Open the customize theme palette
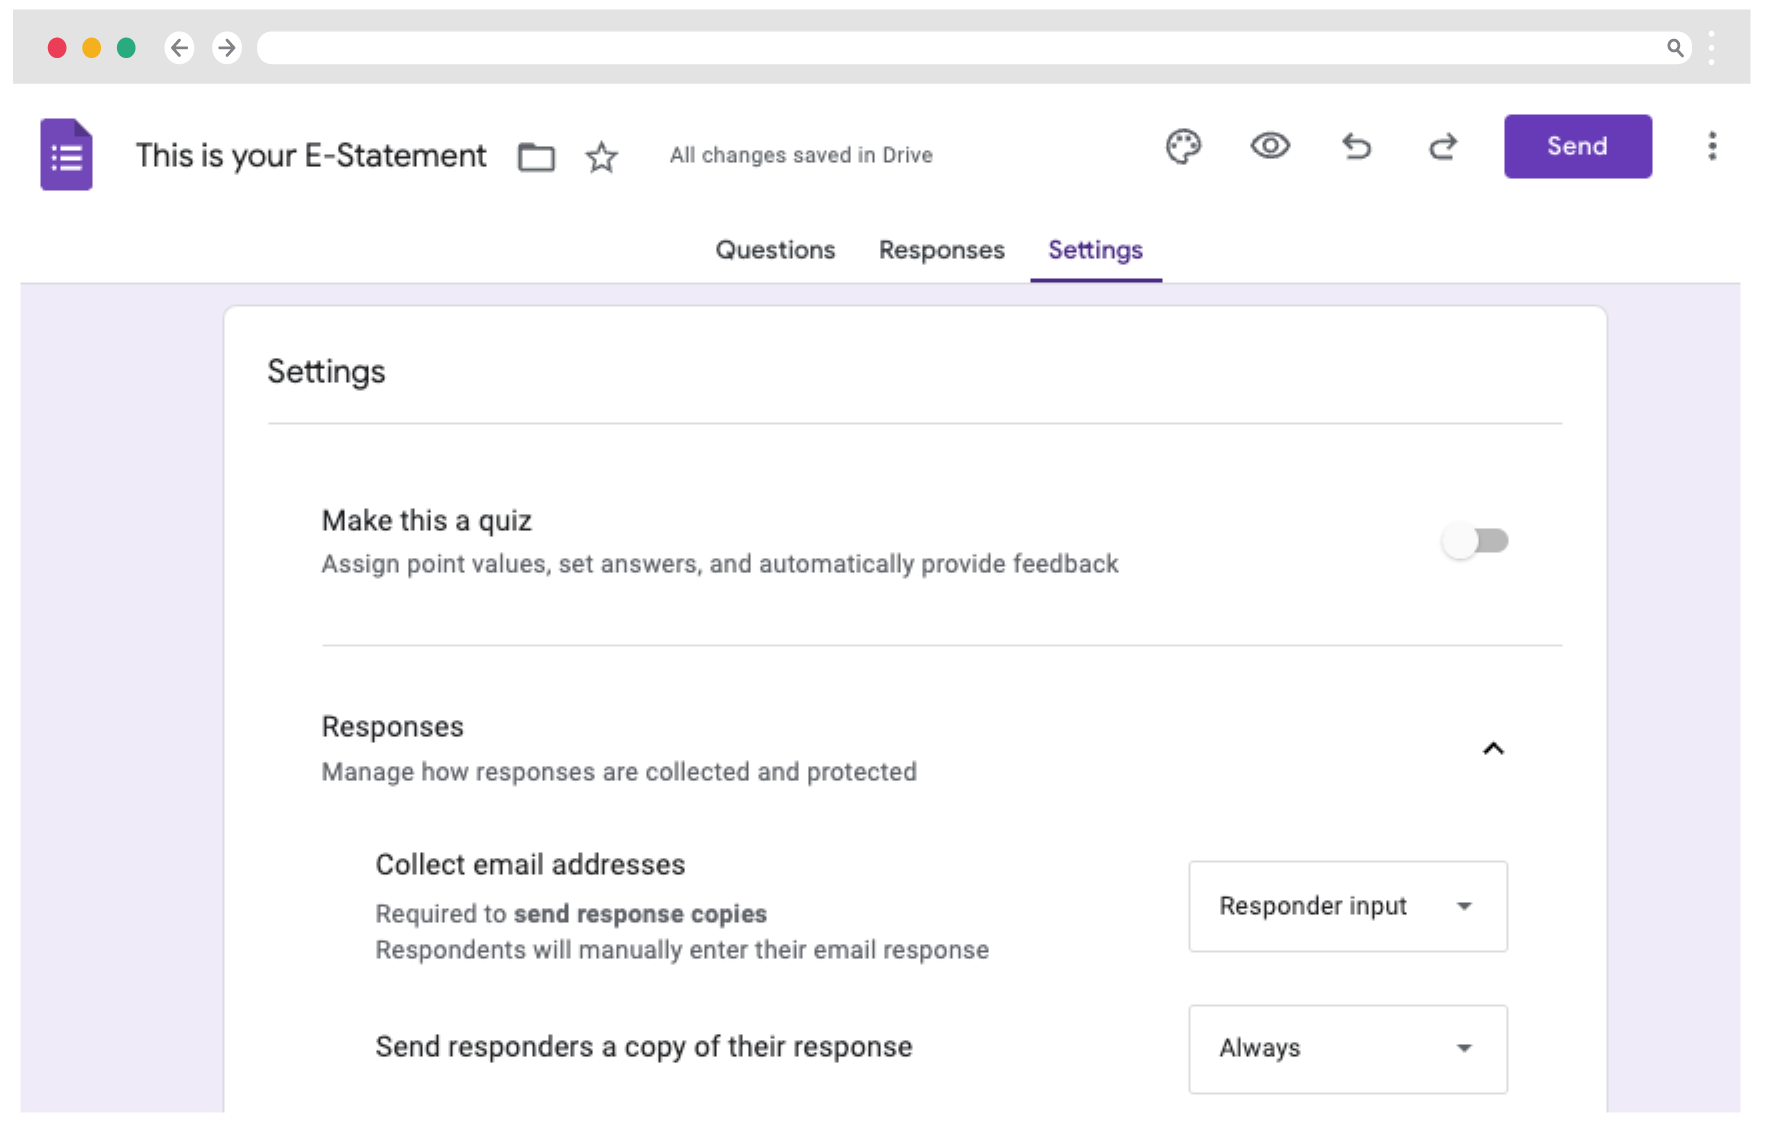The width and height of the screenshot is (1770, 1131). click(1183, 147)
